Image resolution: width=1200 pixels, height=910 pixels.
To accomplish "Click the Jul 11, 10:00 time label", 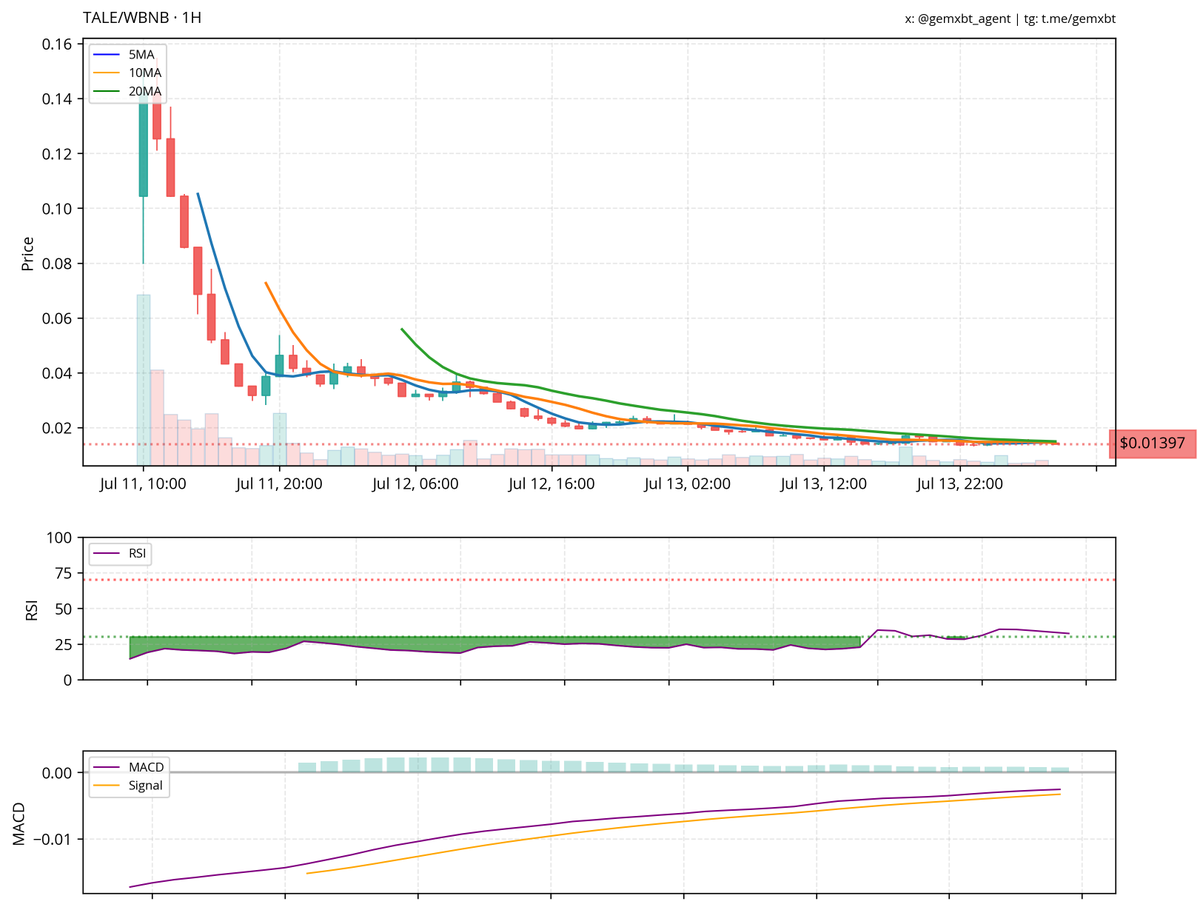I will coord(144,484).
